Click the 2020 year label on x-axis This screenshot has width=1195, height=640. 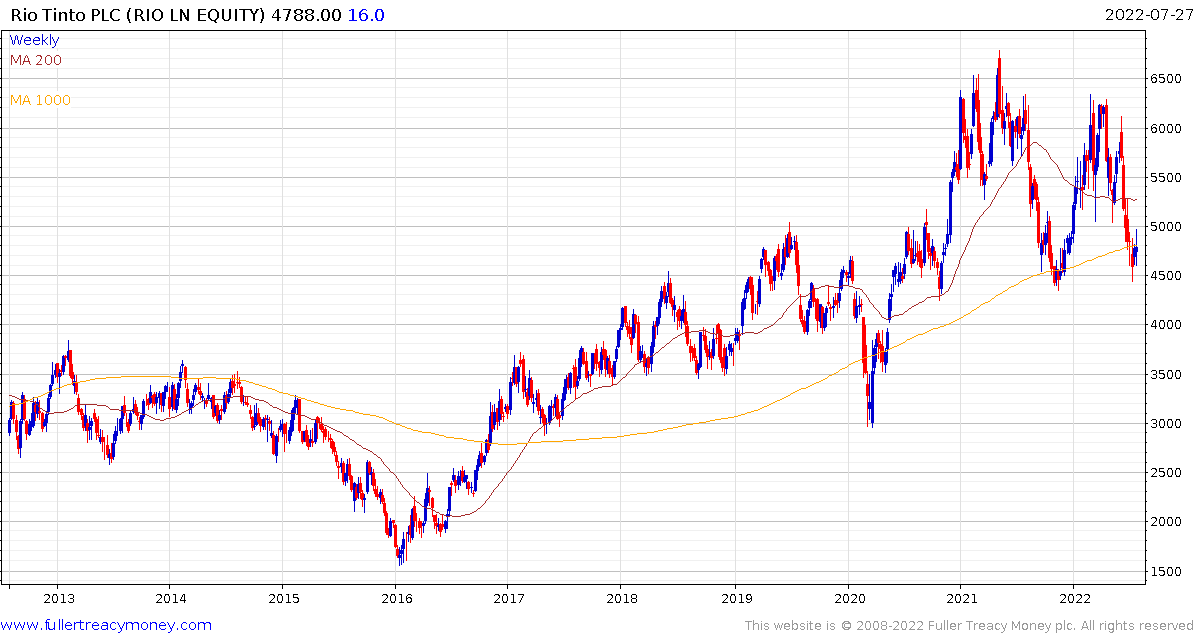coord(849,597)
